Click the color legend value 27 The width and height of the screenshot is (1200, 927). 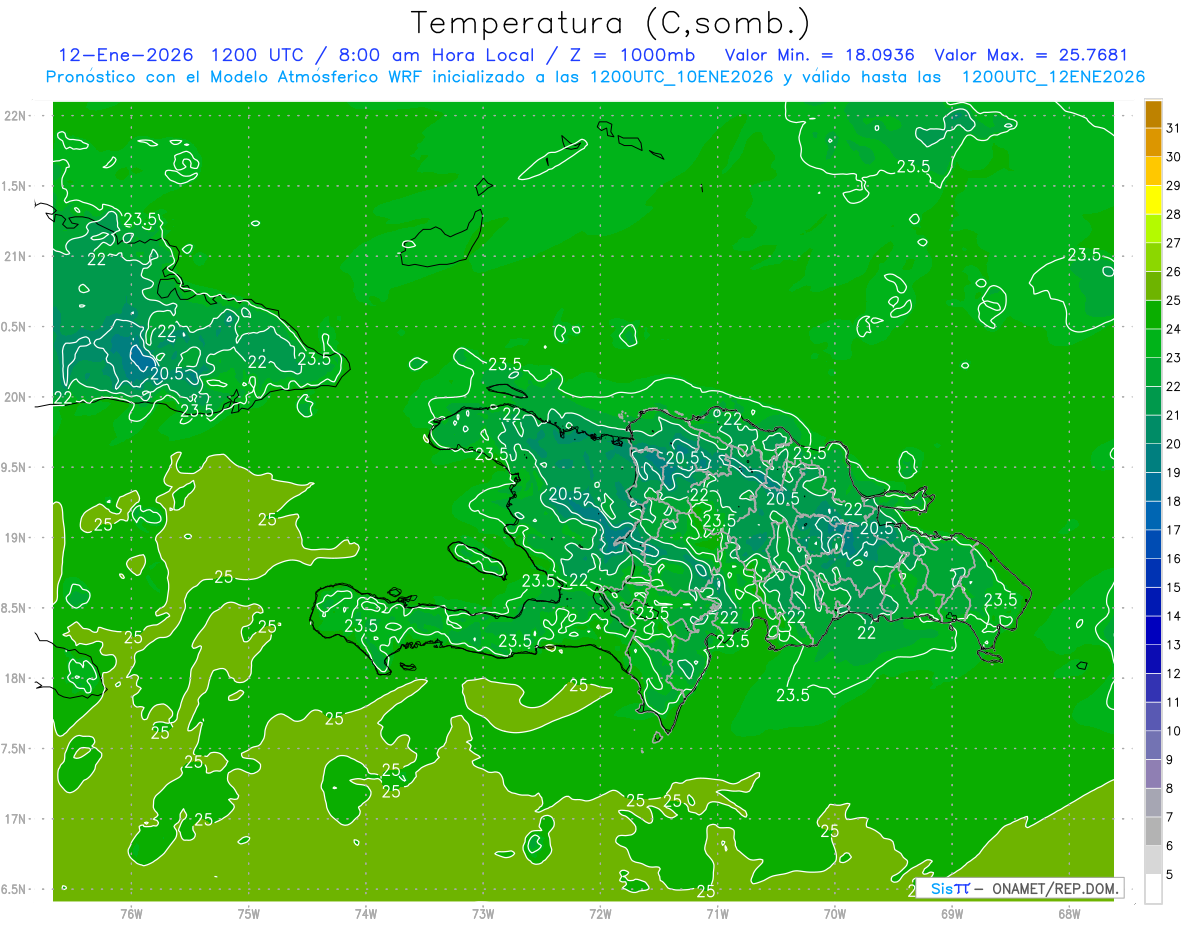(x=1174, y=242)
